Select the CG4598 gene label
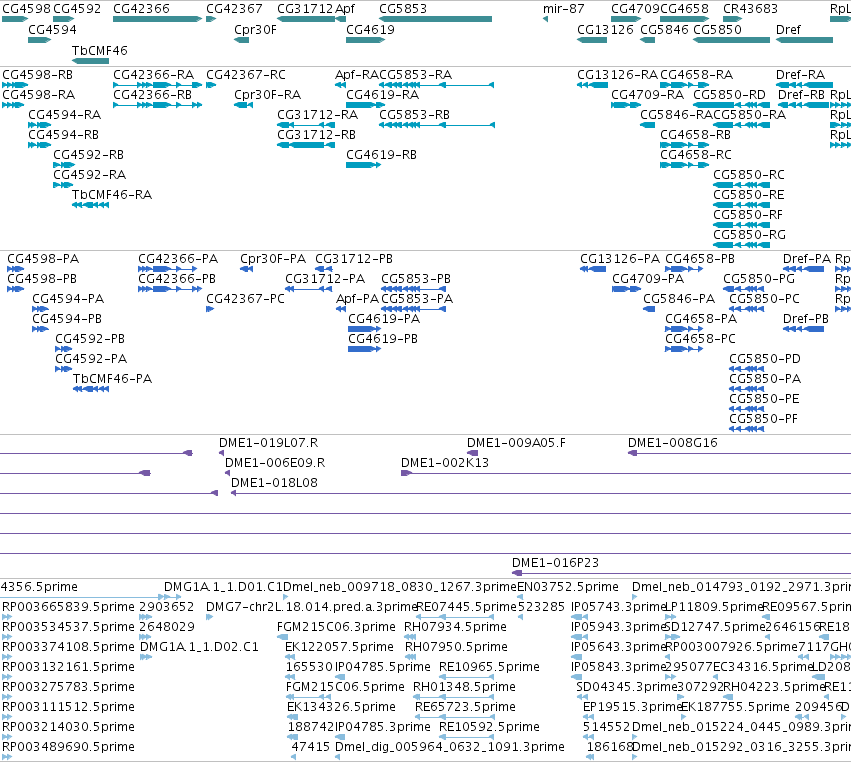 [27, 9]
